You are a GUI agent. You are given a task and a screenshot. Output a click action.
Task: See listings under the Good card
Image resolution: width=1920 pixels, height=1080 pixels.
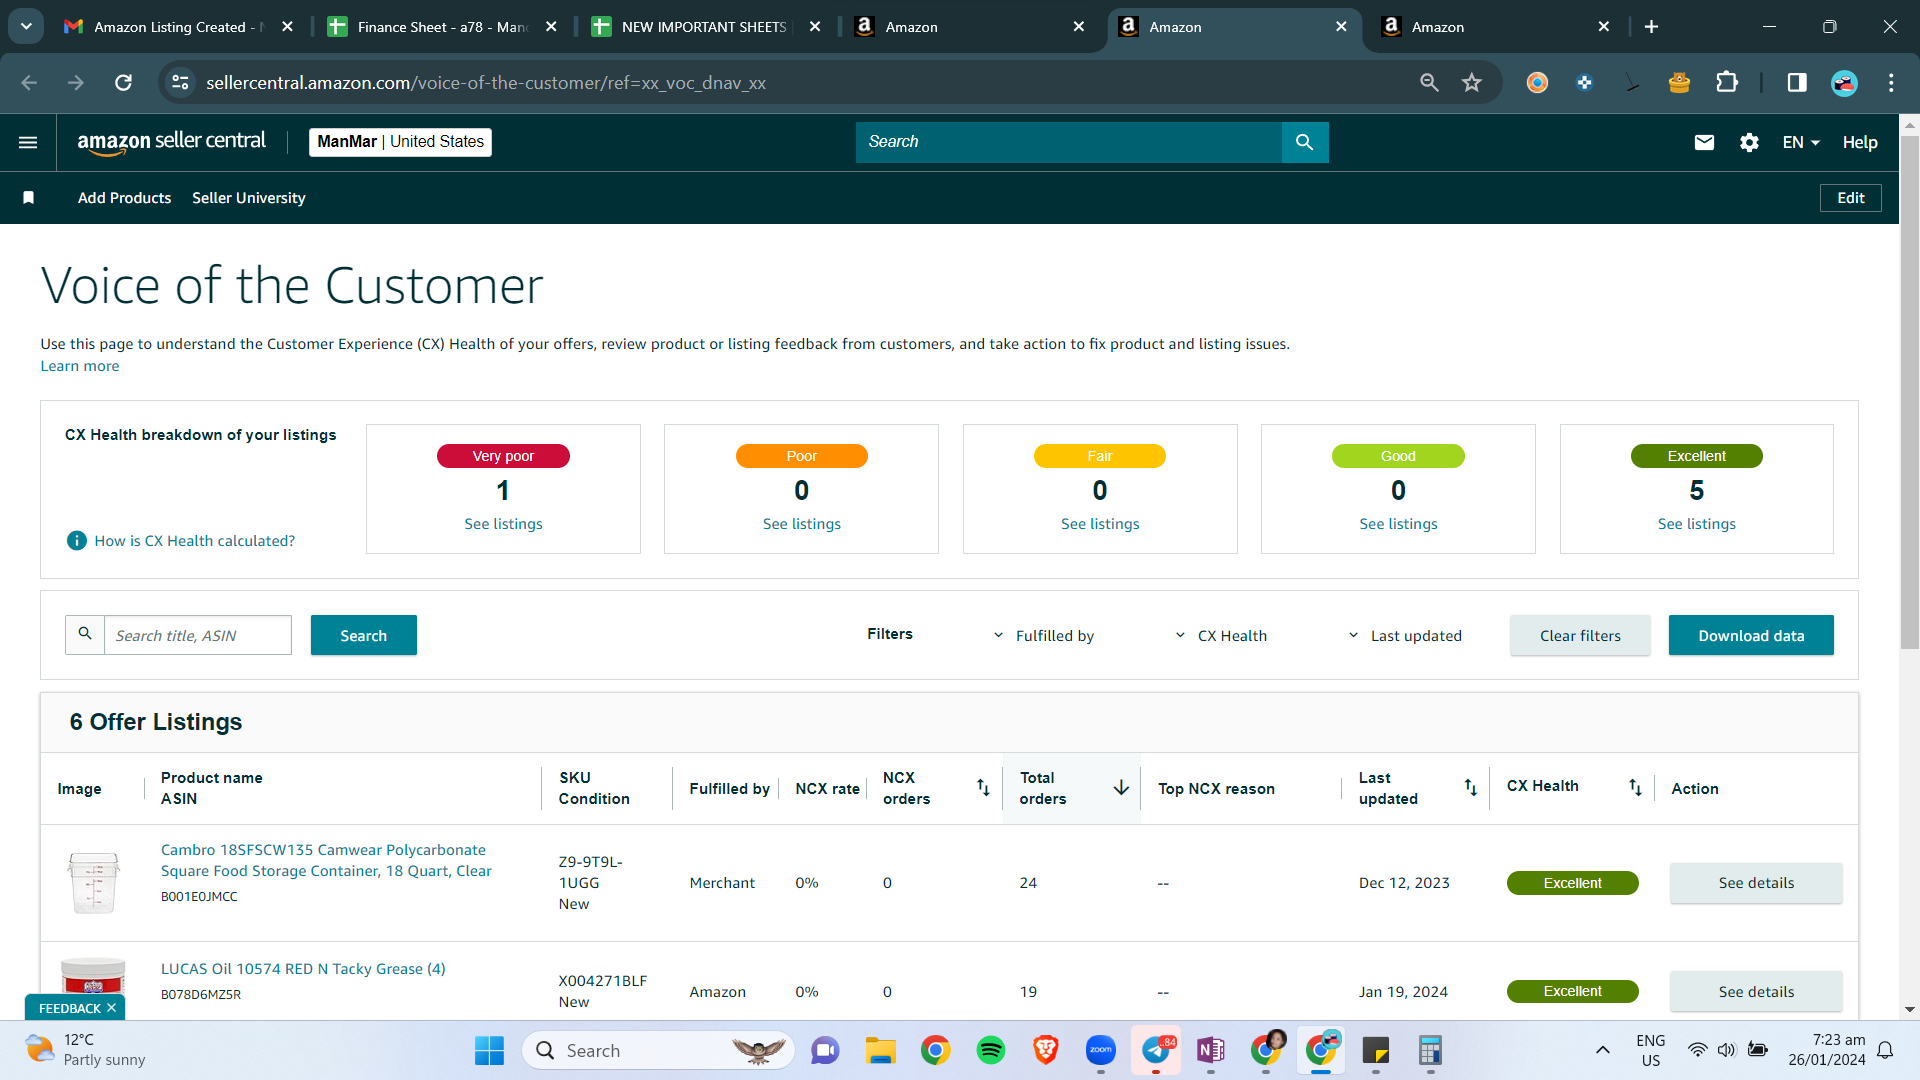click(x=1398, y=524)
